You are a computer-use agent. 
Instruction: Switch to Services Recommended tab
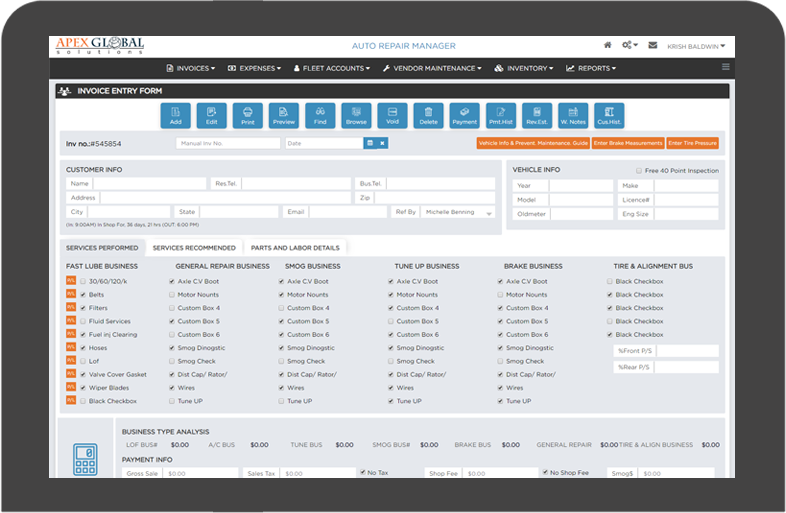pos(194,248)
